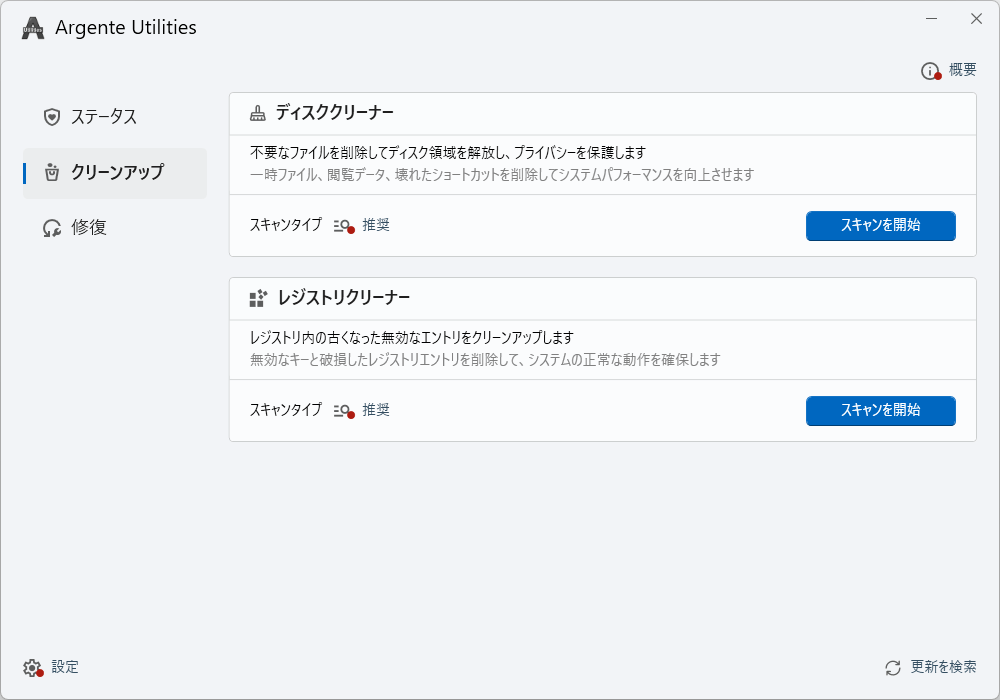Click the cleanup bucket icon in the sidebar
This screenshot has width=1000, height=700.
pos(52,173)
